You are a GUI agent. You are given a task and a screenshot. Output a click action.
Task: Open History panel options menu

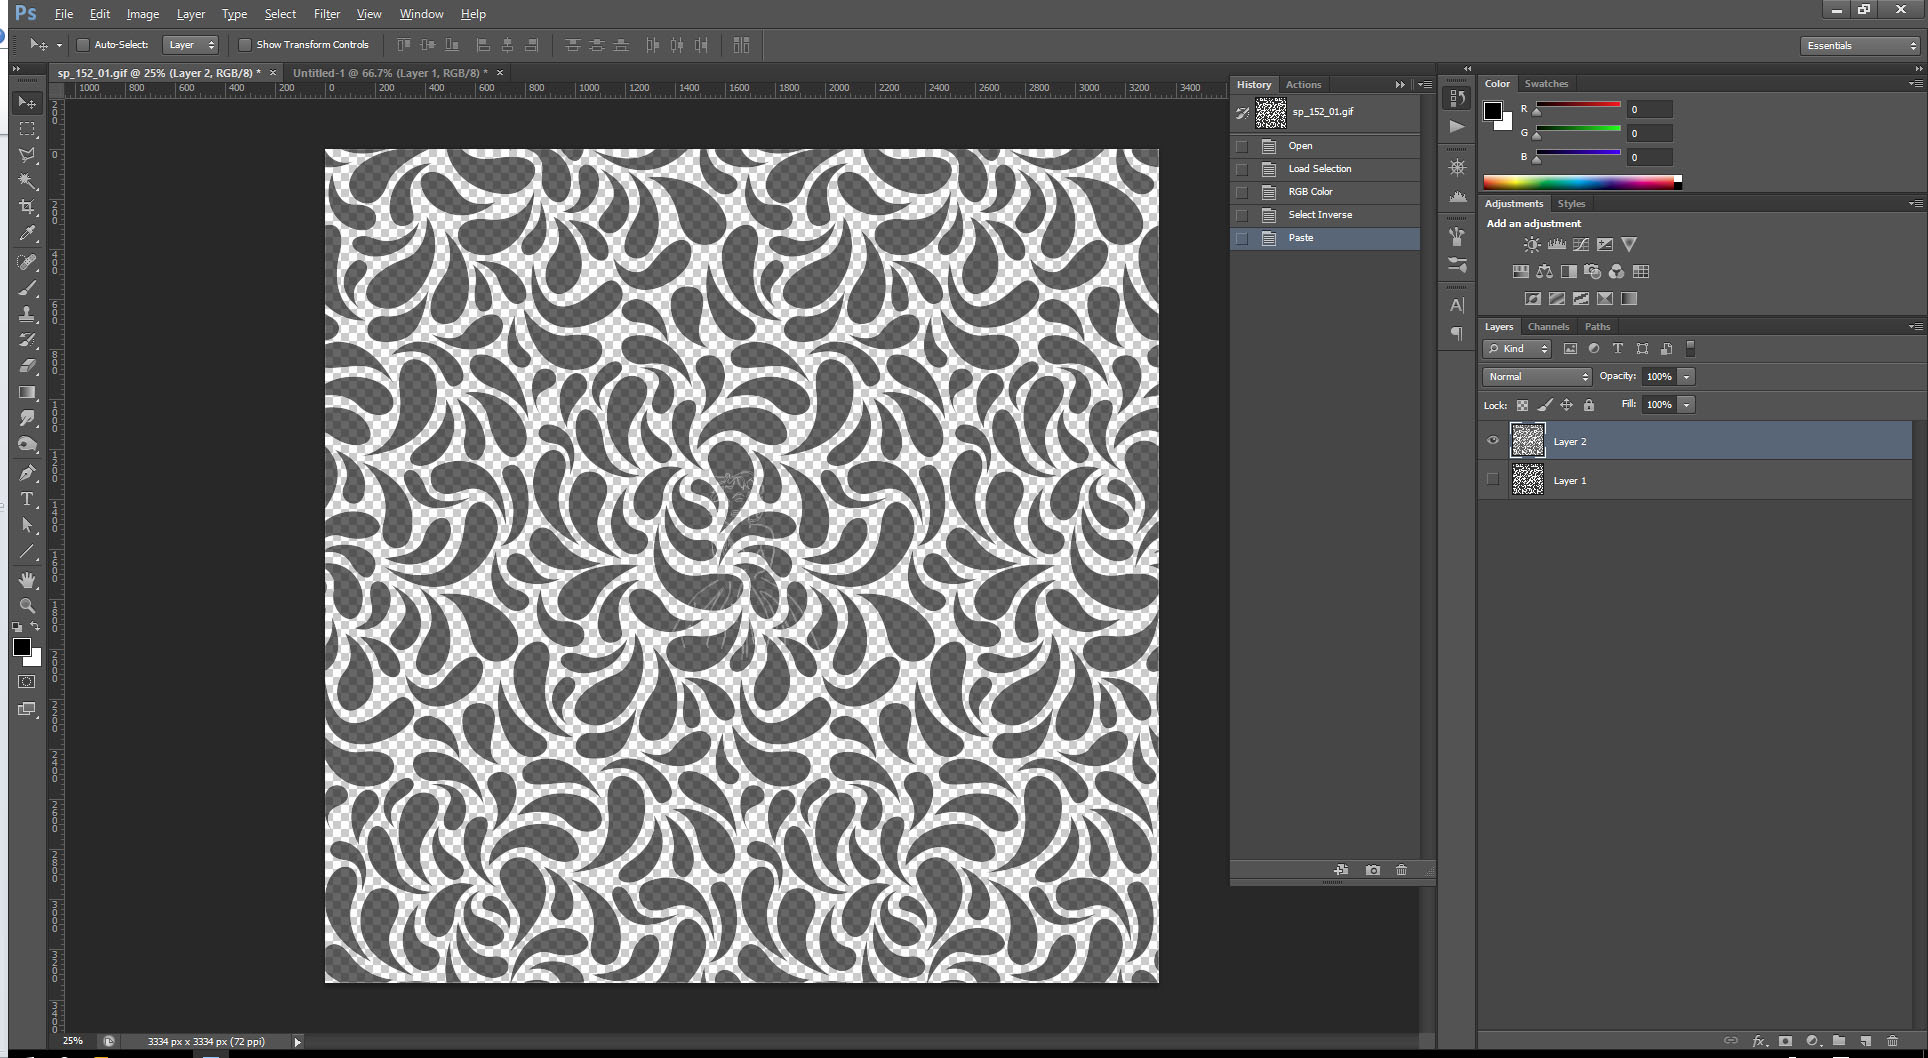pos(1426,85)
